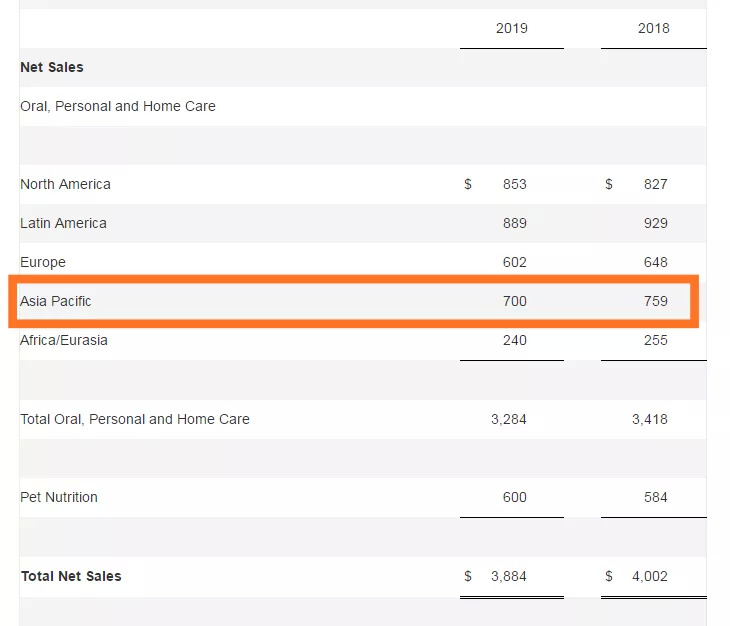
Task: Select Asia Pacific 2018 value 759
Action: point(656,301)
